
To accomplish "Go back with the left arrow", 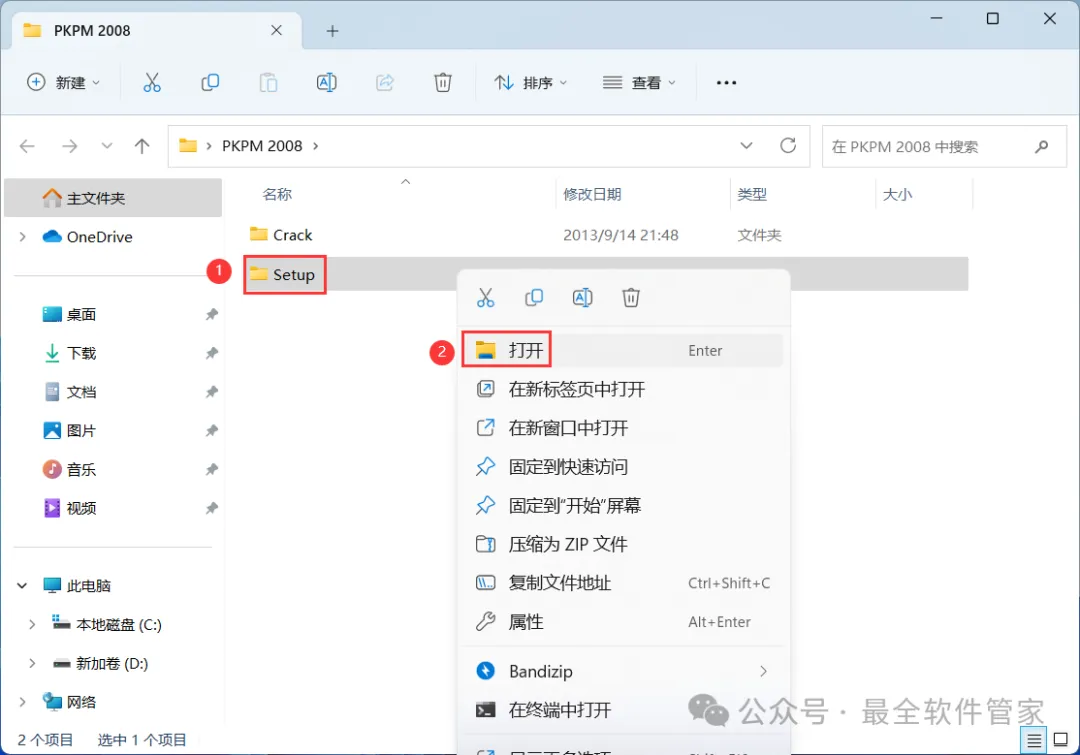I will 28,146.
